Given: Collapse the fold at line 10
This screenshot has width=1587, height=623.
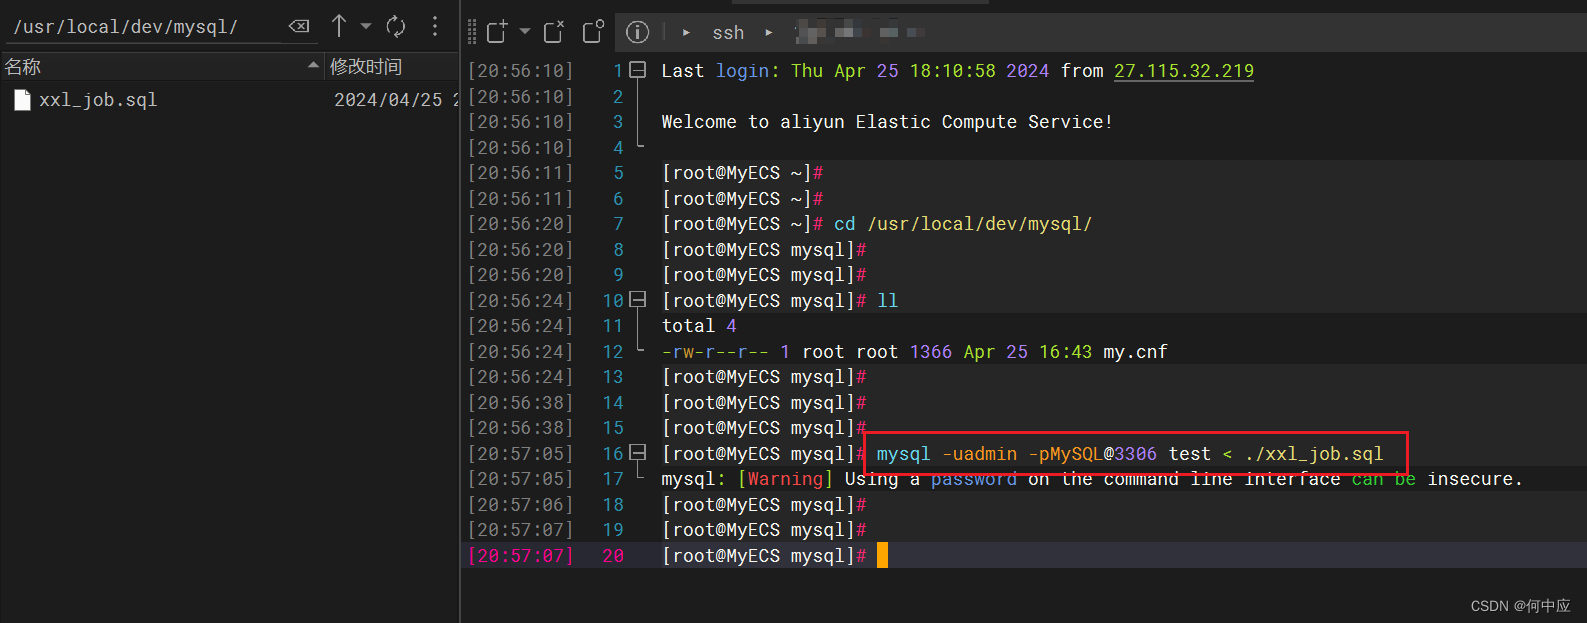Looking at the screenshot, I should 638,300.
